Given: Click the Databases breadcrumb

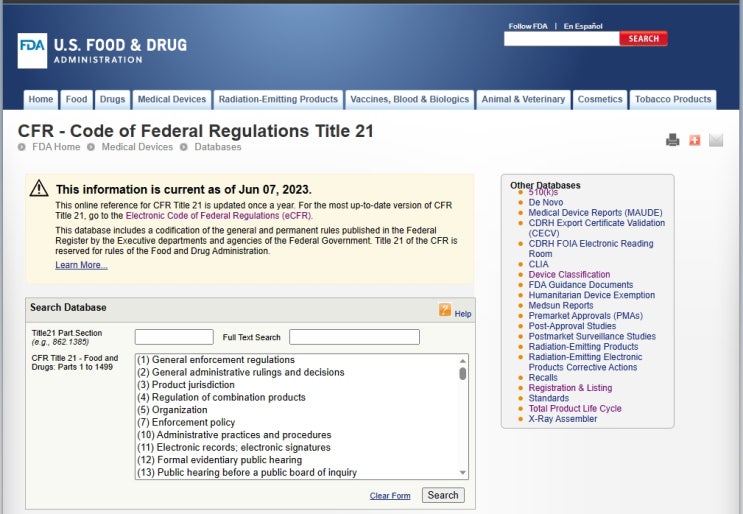Looking at the screenshot, I should click(217, 147).
